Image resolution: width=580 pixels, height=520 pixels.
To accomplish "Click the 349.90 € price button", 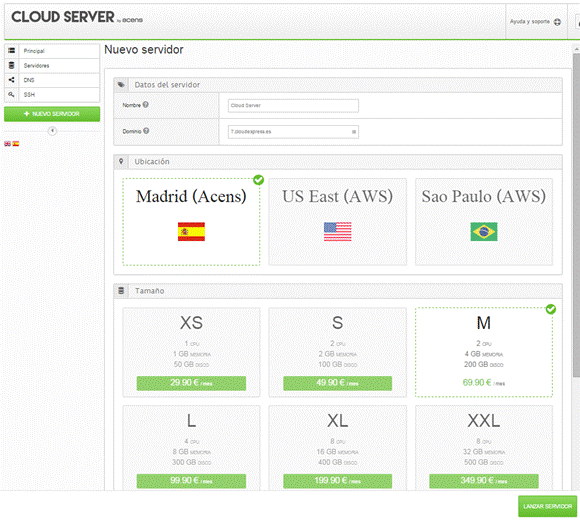I will coord(484,481).
